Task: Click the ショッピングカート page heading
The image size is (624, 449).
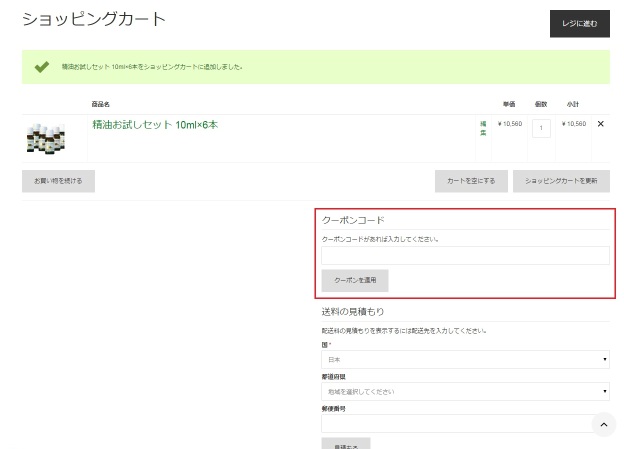Action: [x=94, y=19]
